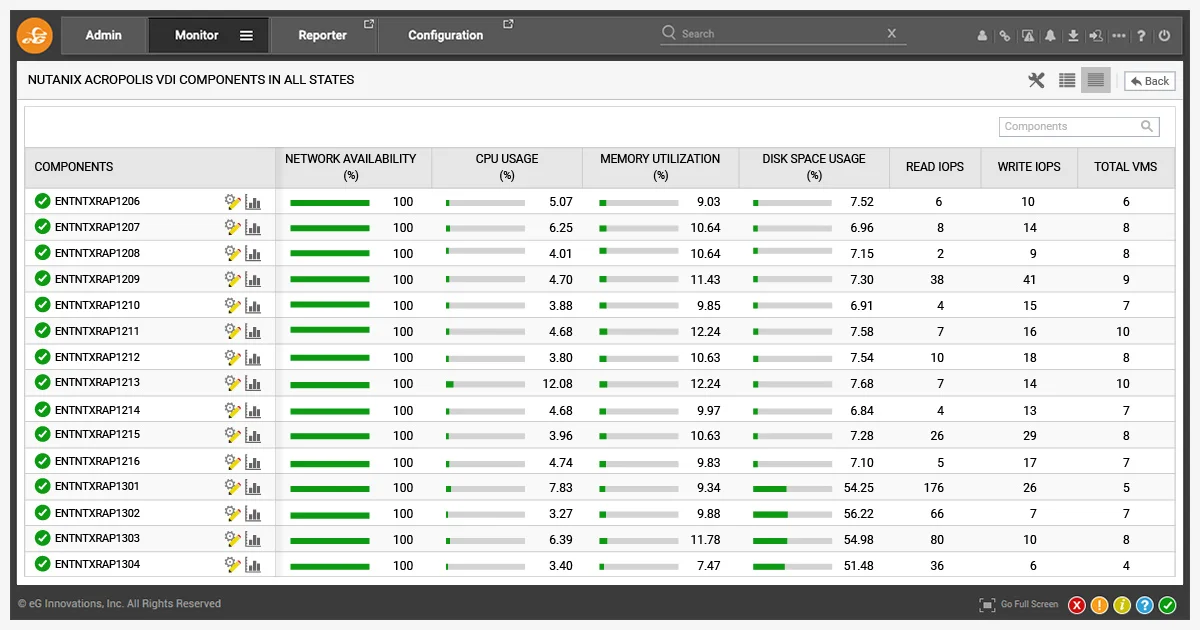Screen dimensions: 1200x630
Task: Open the wrench and screwdriver tools icon
Action: pos(1036,81)
